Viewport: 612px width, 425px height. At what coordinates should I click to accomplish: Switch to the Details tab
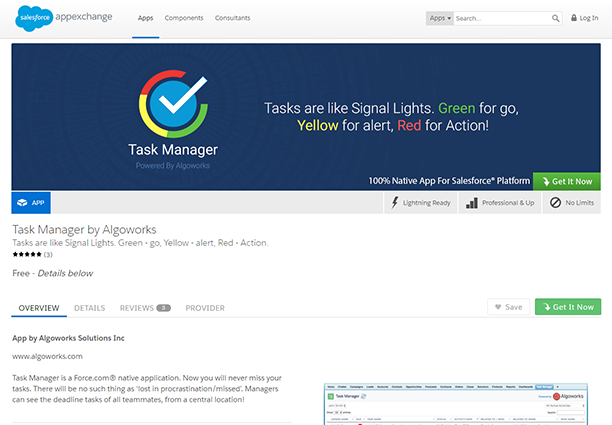pos(89,308)
